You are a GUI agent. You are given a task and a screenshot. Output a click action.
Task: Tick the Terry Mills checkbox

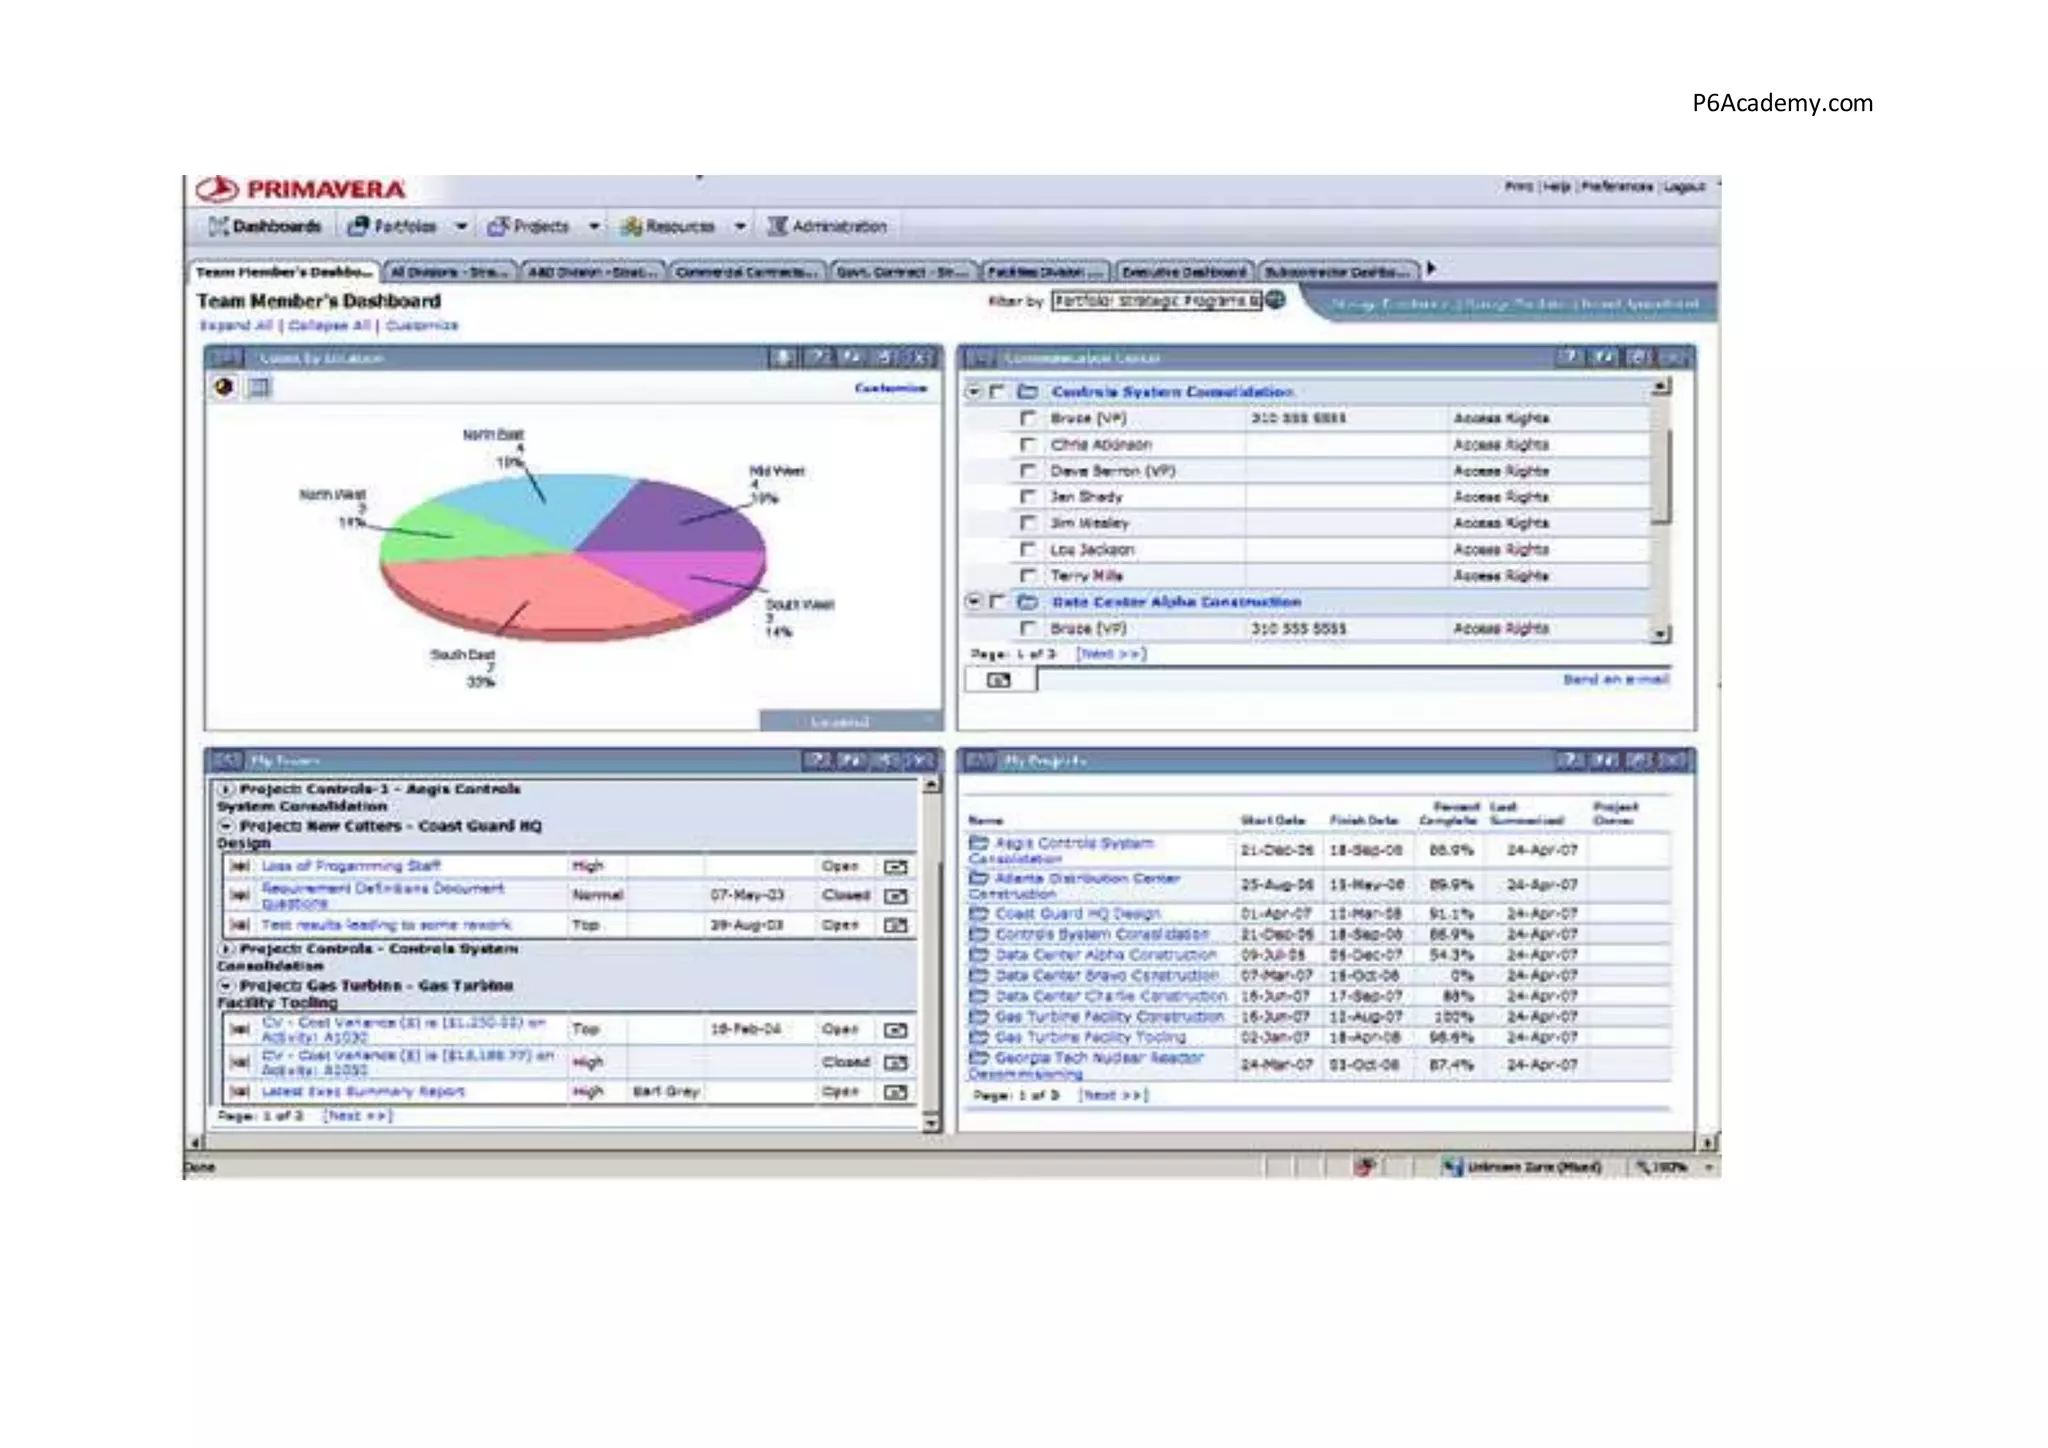[1027, 575]
